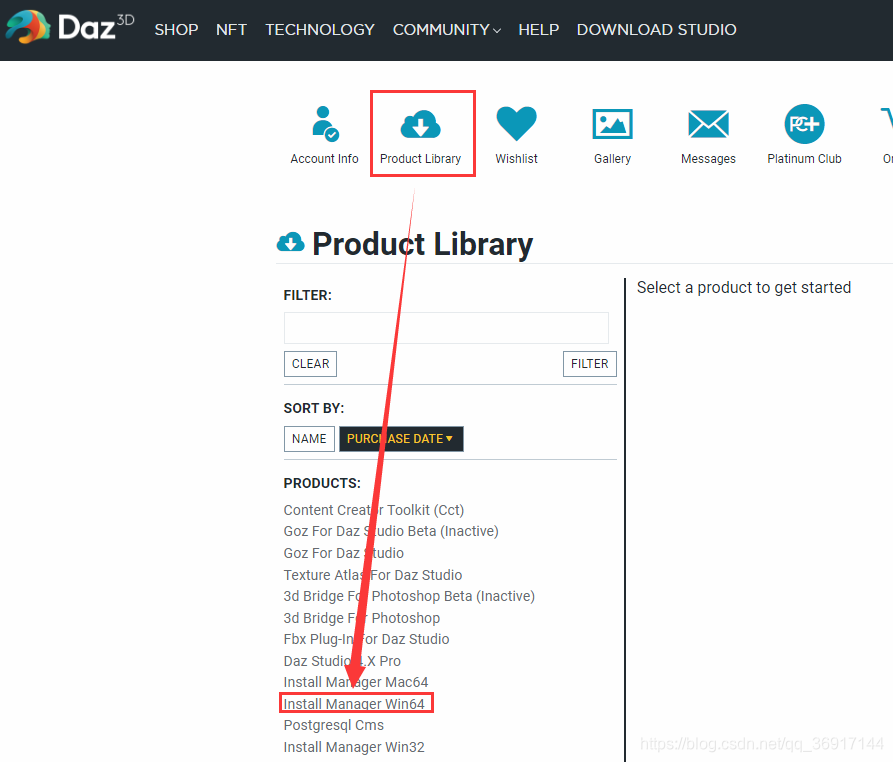Image resolution: width=893 pixels, height=762 pixels.
Task: Select the plain Goz For Daz Studio product
Action: (x=343, y=553)
